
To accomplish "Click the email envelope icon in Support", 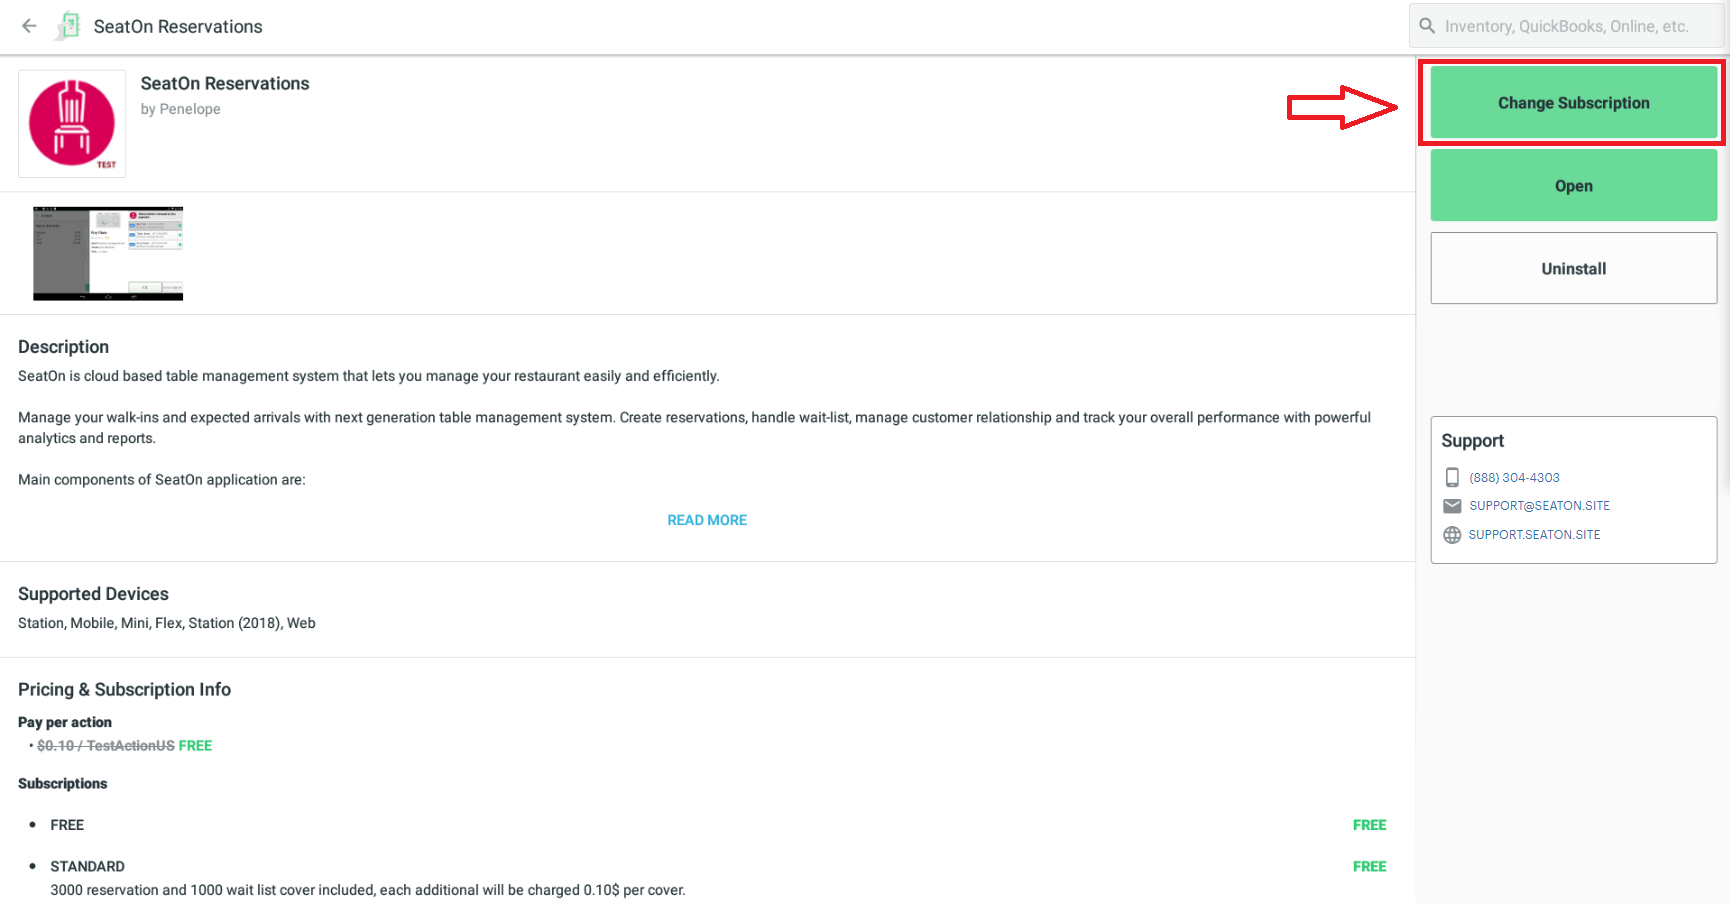I will click(x=1452, y=506).
